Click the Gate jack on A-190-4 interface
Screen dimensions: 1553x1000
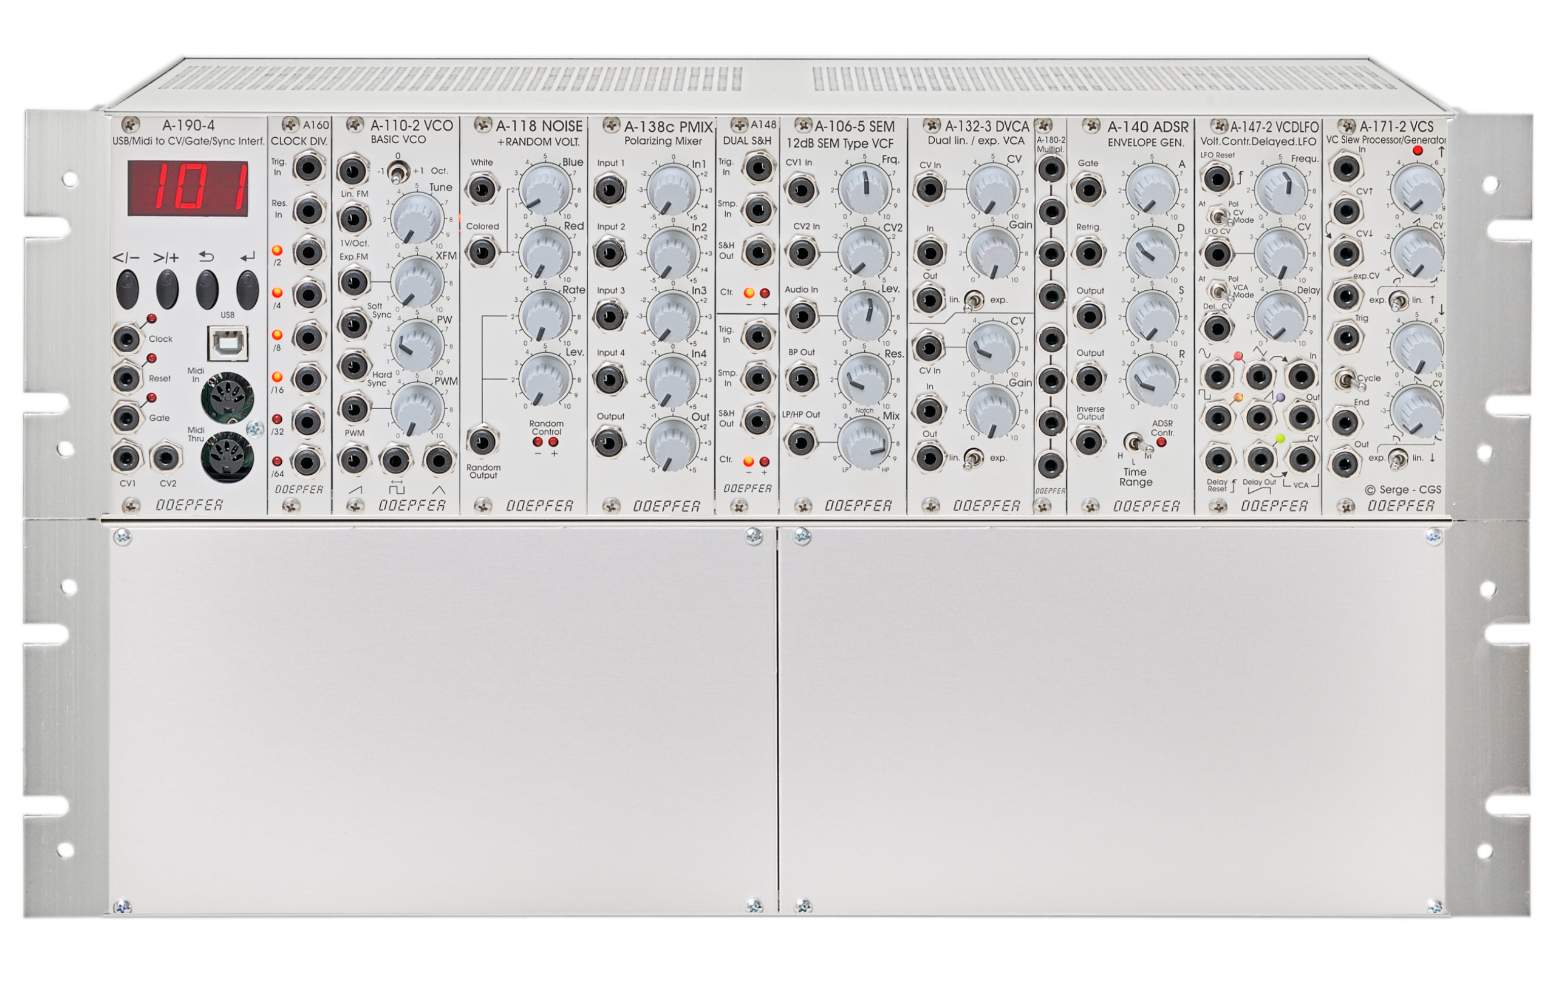127,417
